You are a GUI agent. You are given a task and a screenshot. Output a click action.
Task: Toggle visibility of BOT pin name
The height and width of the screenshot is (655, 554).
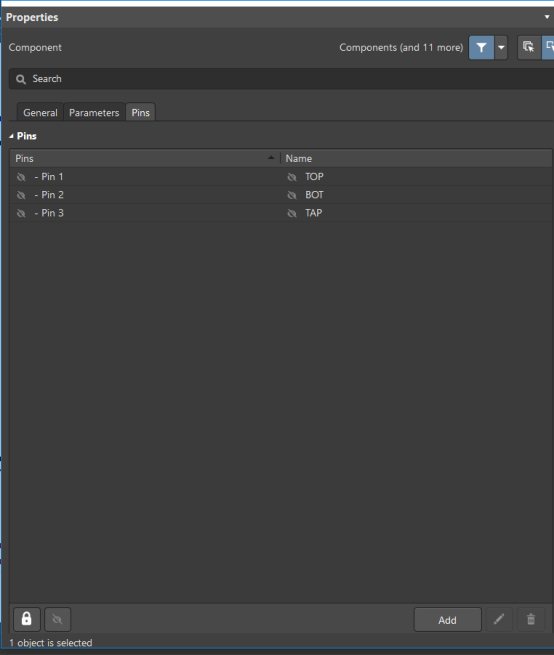(x=292, y=195)
